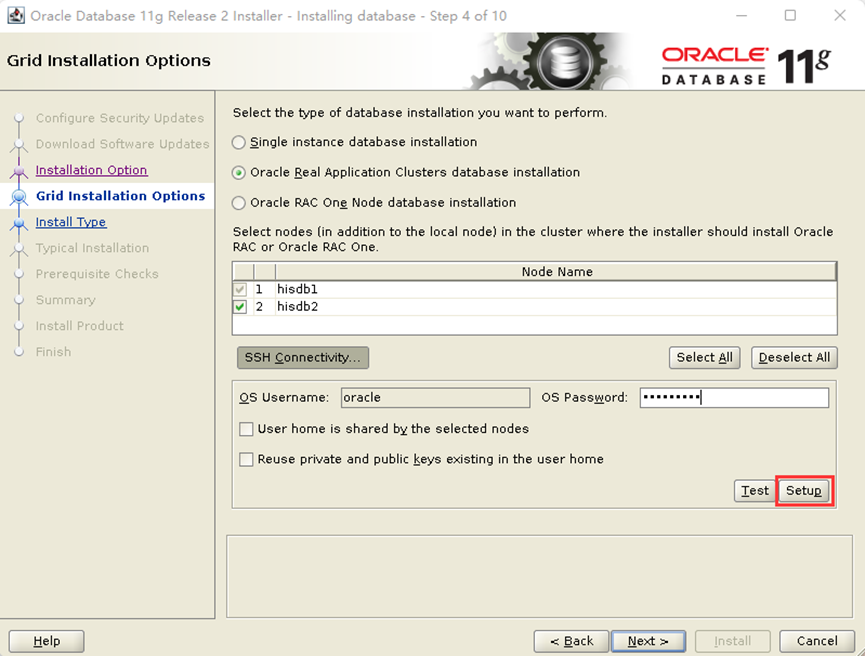
Task: Go Back to previous step
Action: click(572, 641)
